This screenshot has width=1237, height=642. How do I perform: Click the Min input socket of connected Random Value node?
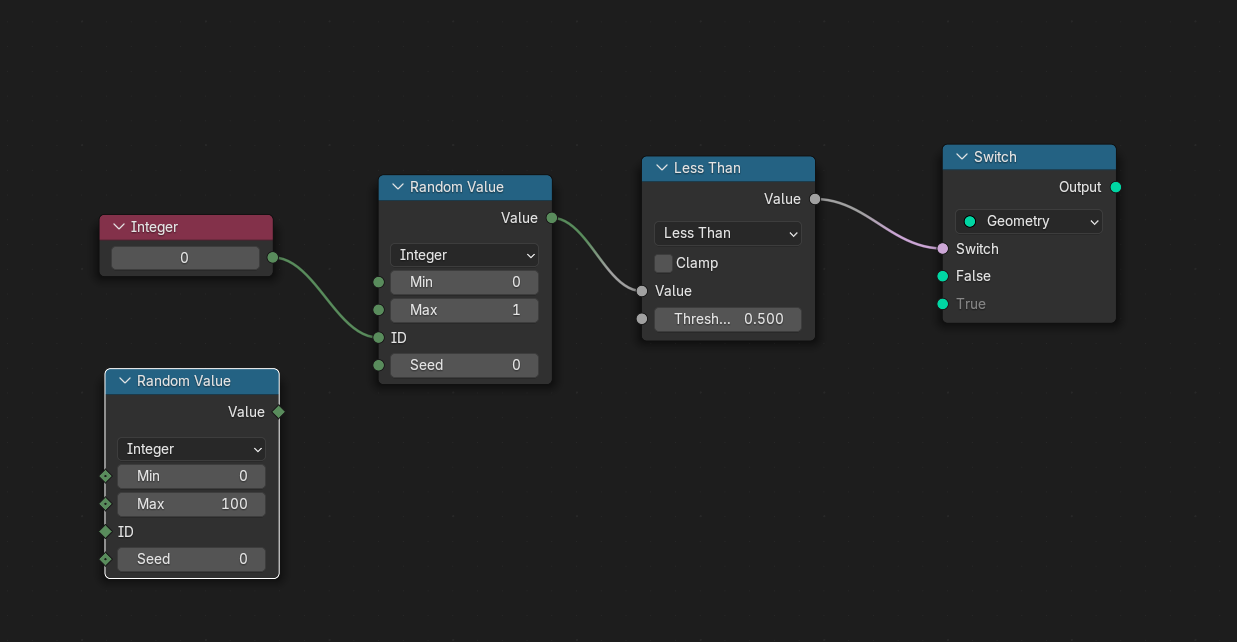tap(378, 282)
